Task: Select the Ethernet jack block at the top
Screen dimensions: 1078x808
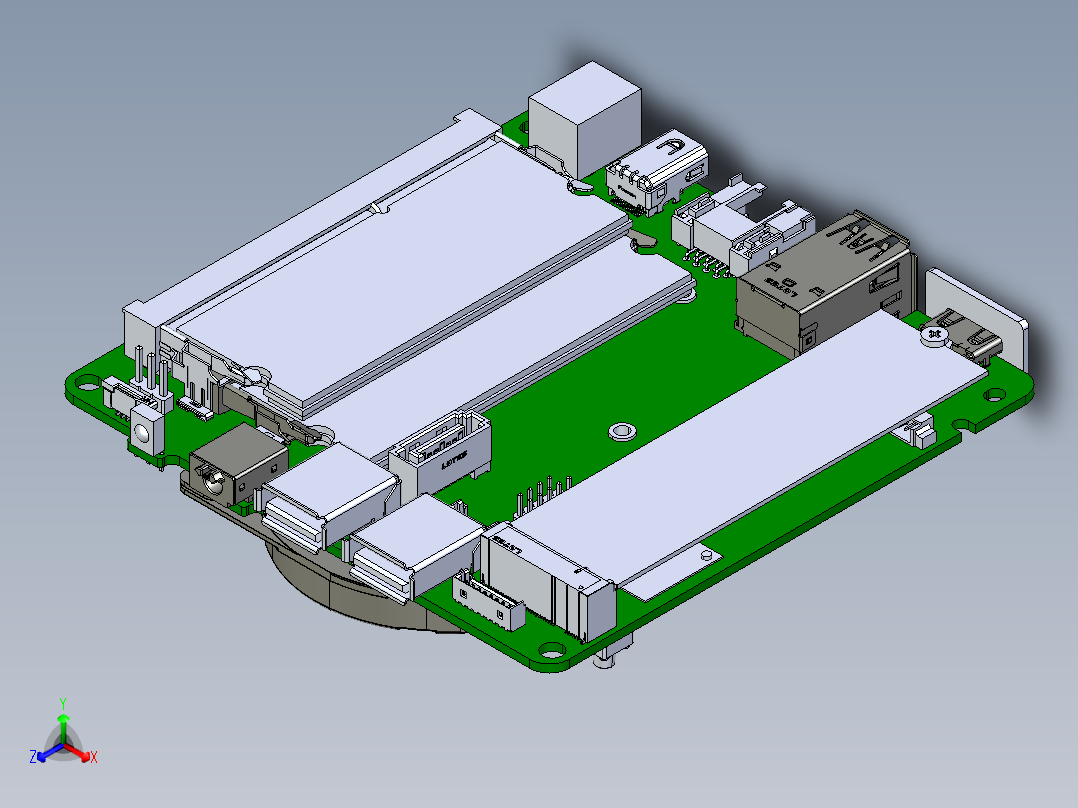Action: [x=585, y=110]
